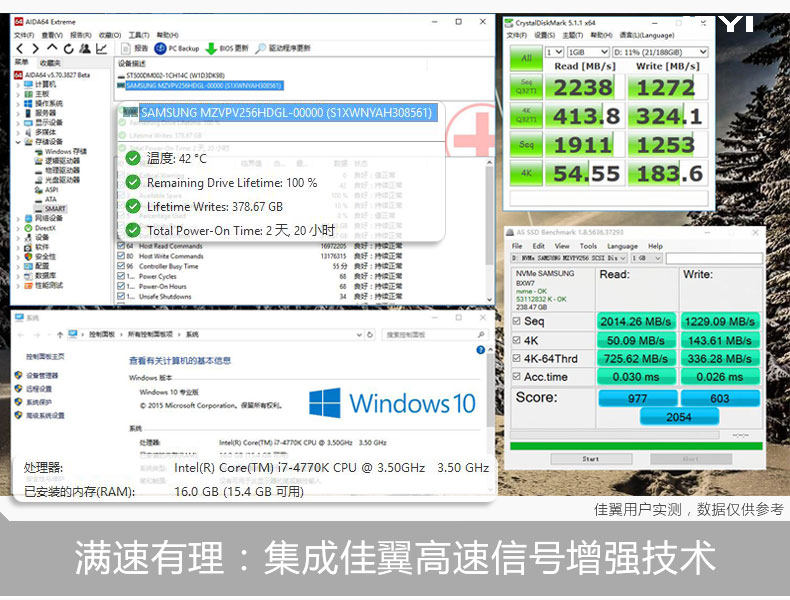
Task: Select the 计算机 computer tree icon
Action: (x=29, y=84)
